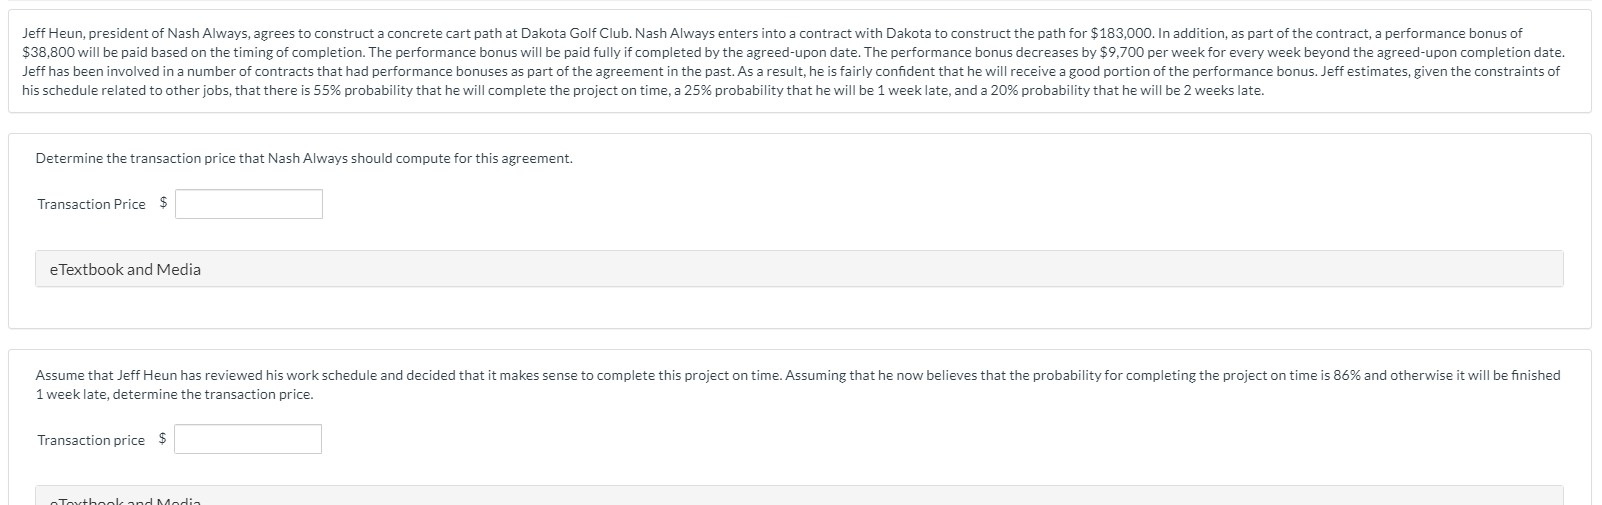Viewport: 1602px width, 505px height.
Task: Open the partially visible bottom eTextbook and Media bar
Action: 799,497
